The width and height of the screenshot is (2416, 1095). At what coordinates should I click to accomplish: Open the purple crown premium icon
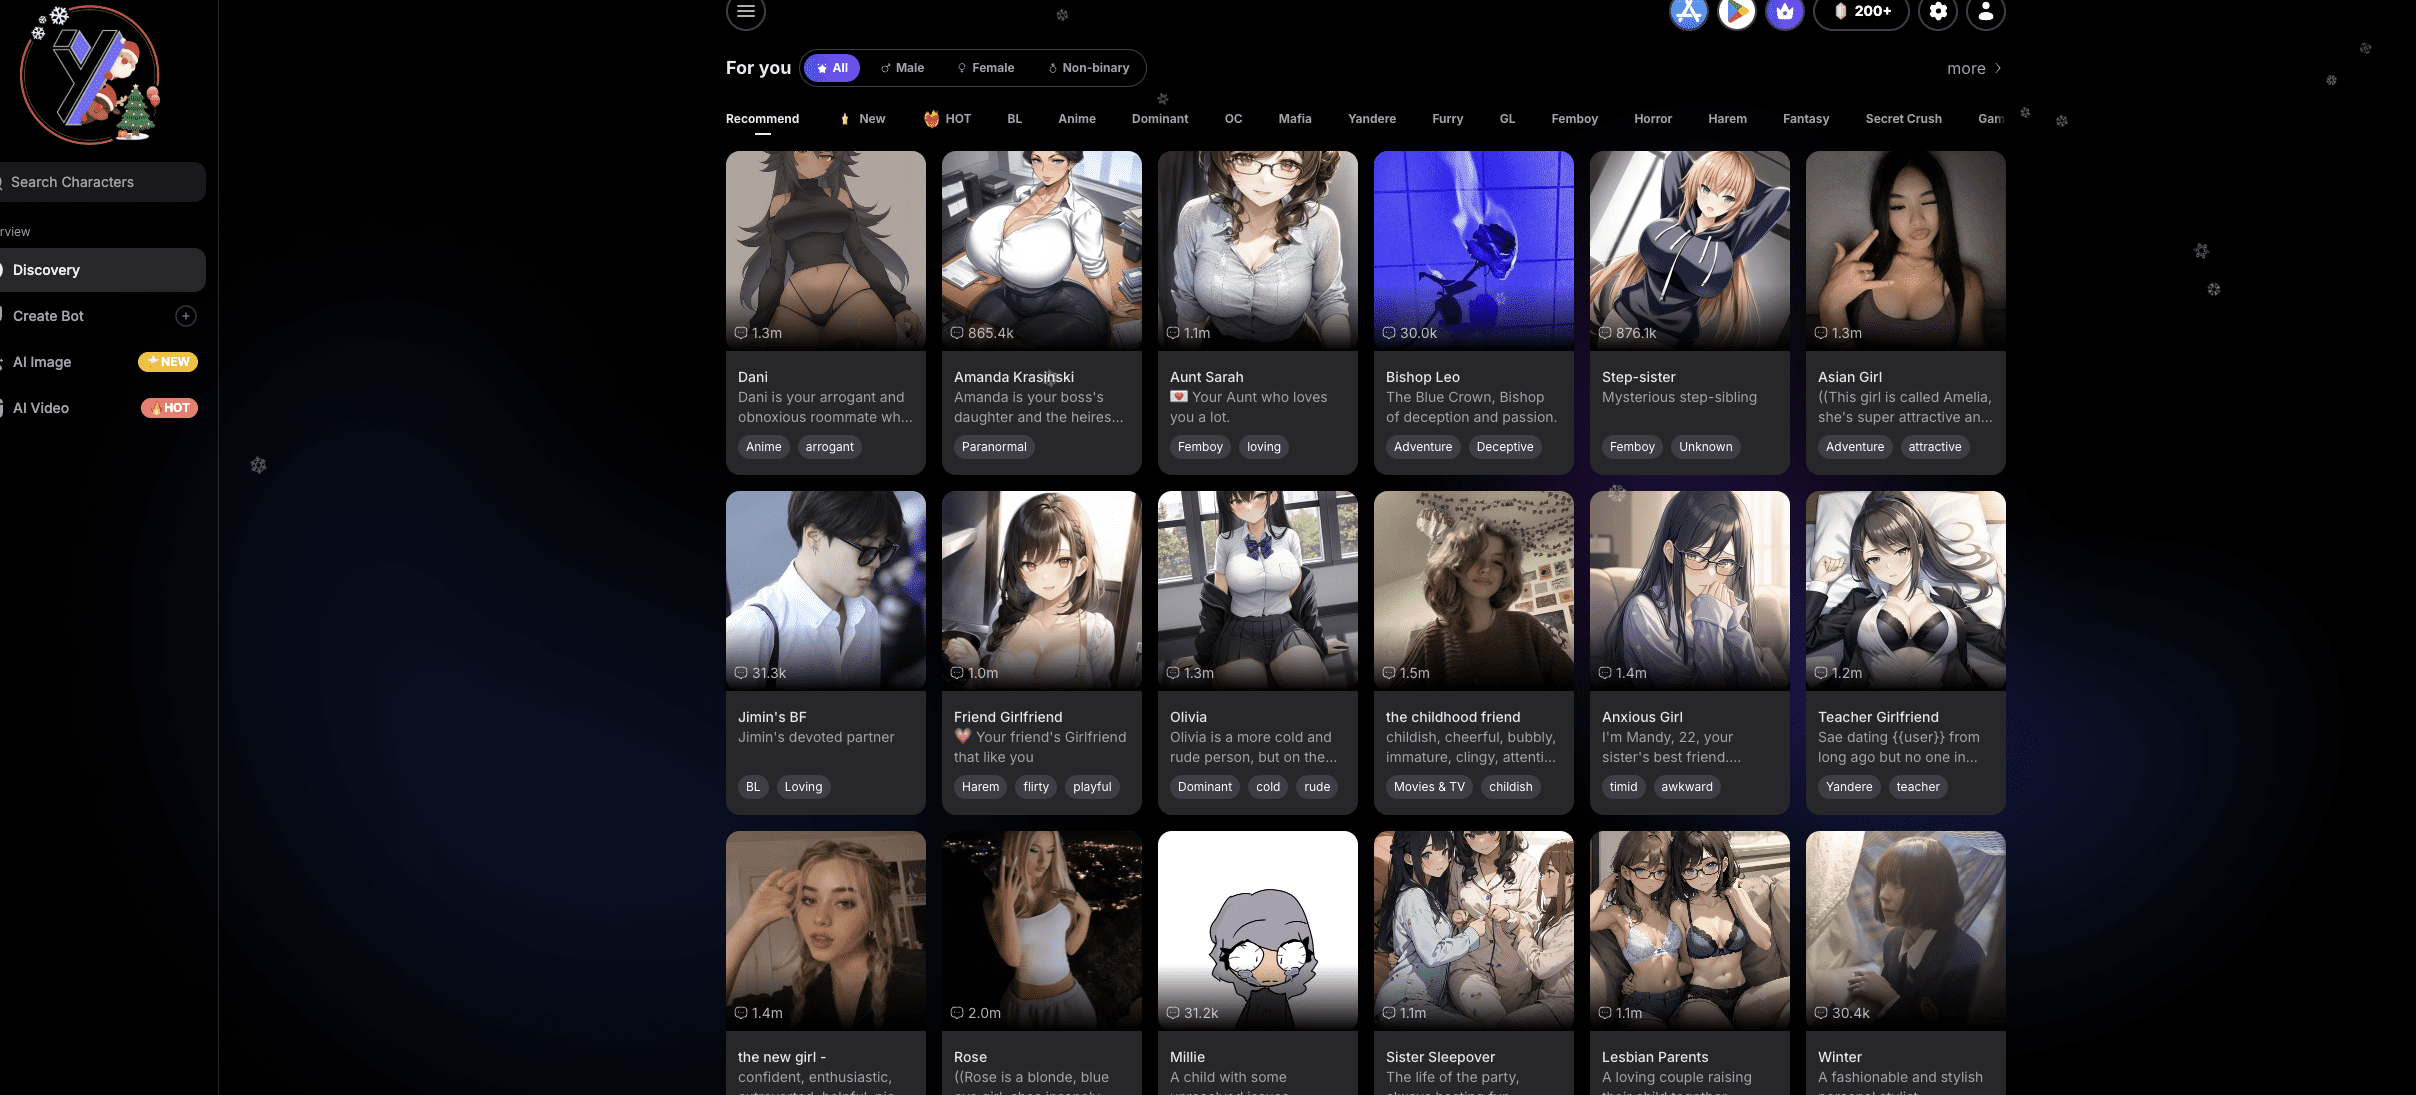click(x=1785, y=12)
